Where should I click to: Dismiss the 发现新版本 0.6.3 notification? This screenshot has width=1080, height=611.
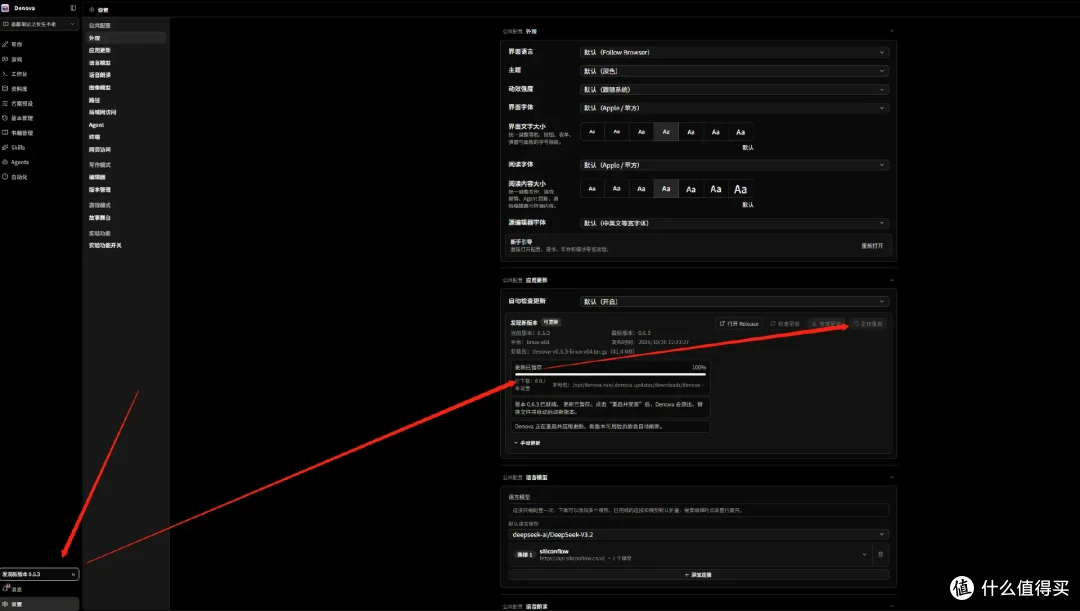[73, 574]
